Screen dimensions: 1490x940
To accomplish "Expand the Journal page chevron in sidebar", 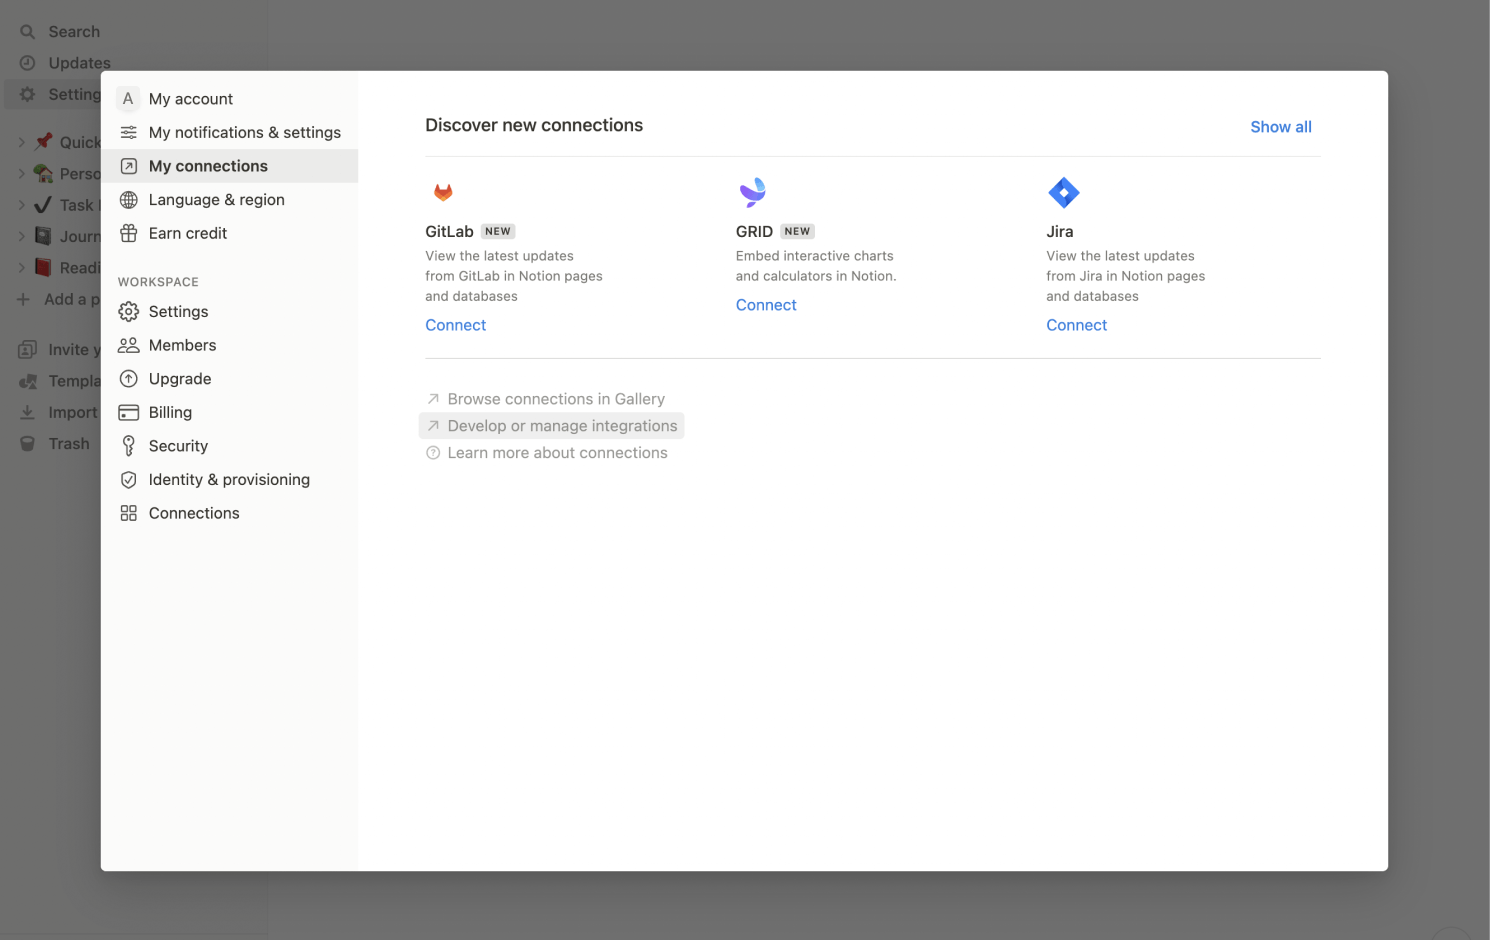I will 21,237.
